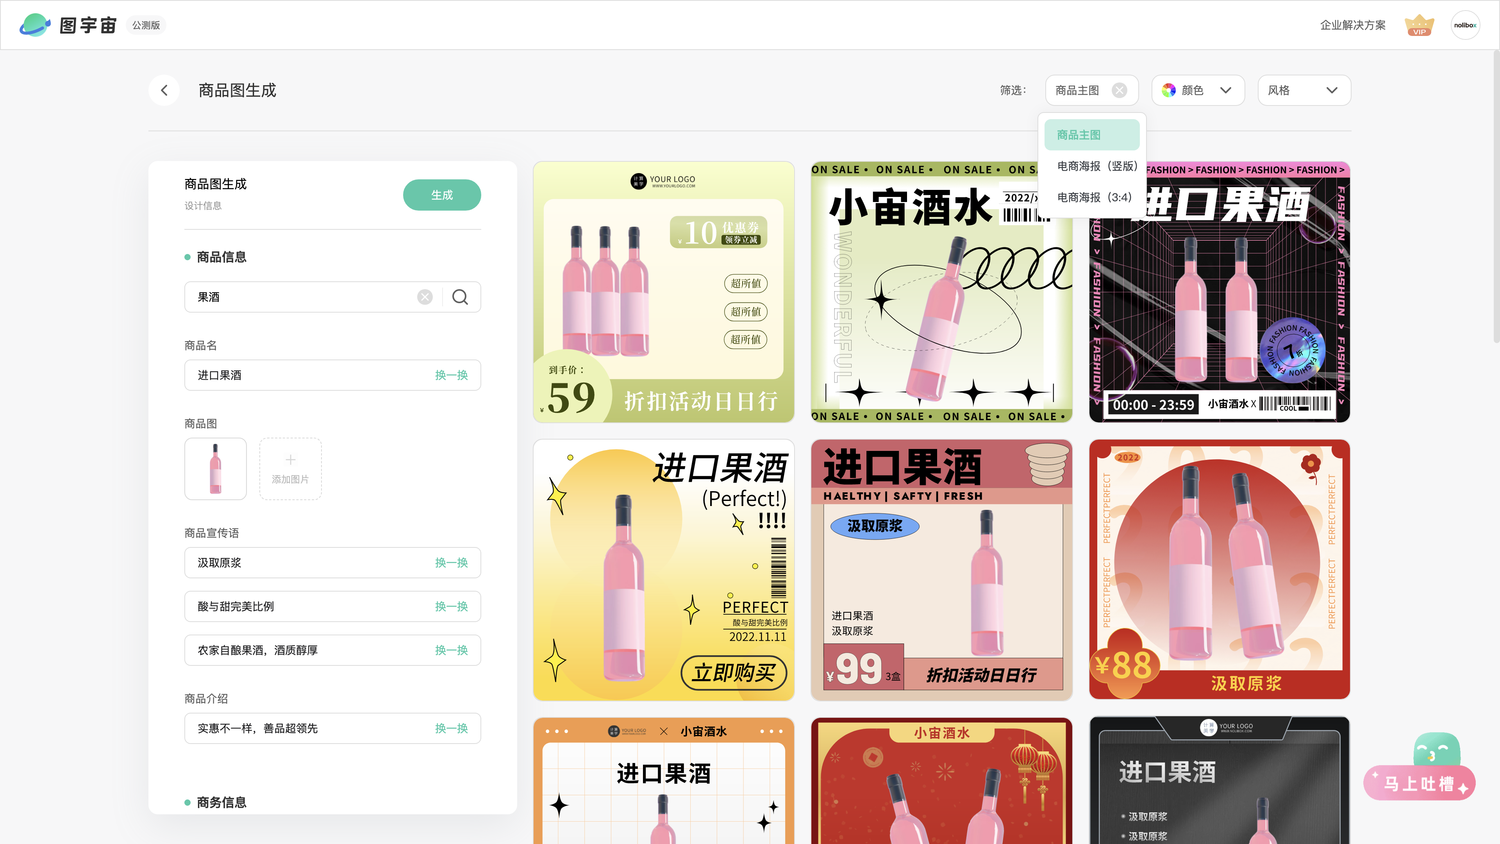
Task: Open the red lantern 小宙酒水 template
Action: click(941, 781)
